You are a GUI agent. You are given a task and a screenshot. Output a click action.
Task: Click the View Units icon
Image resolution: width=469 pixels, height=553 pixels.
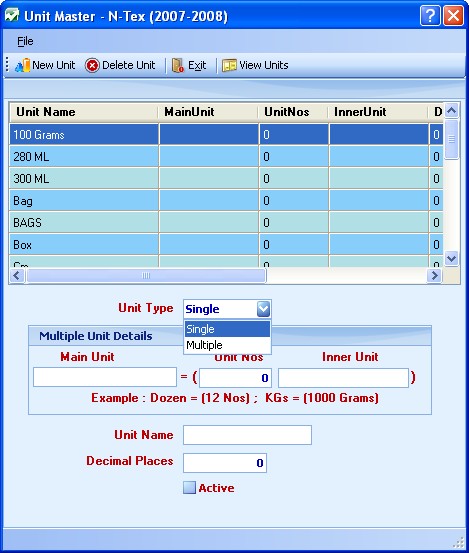[229, 65]
